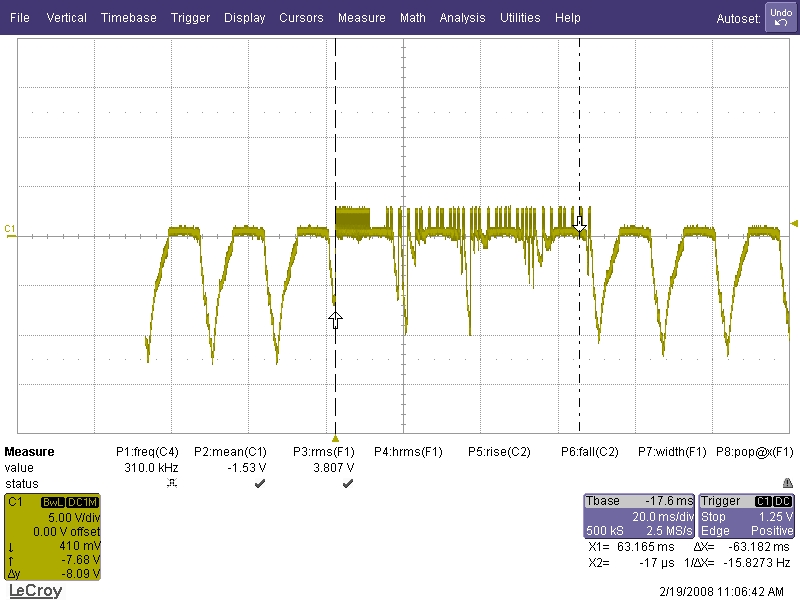Open the Trigger descriptor box
The height and width of the screenshot is (600, 800).
[746, 516]
